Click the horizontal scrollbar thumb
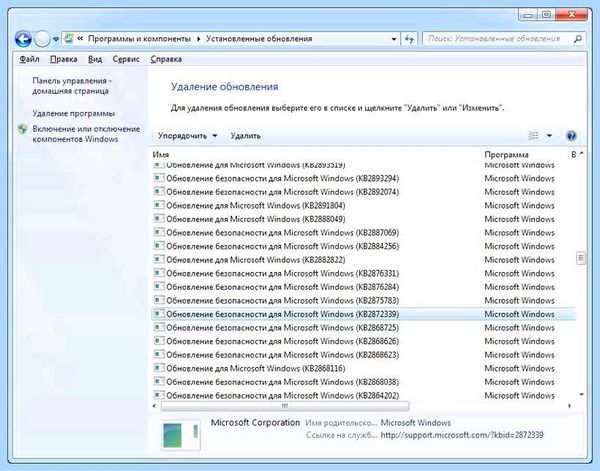 click(x=285, y=406)
